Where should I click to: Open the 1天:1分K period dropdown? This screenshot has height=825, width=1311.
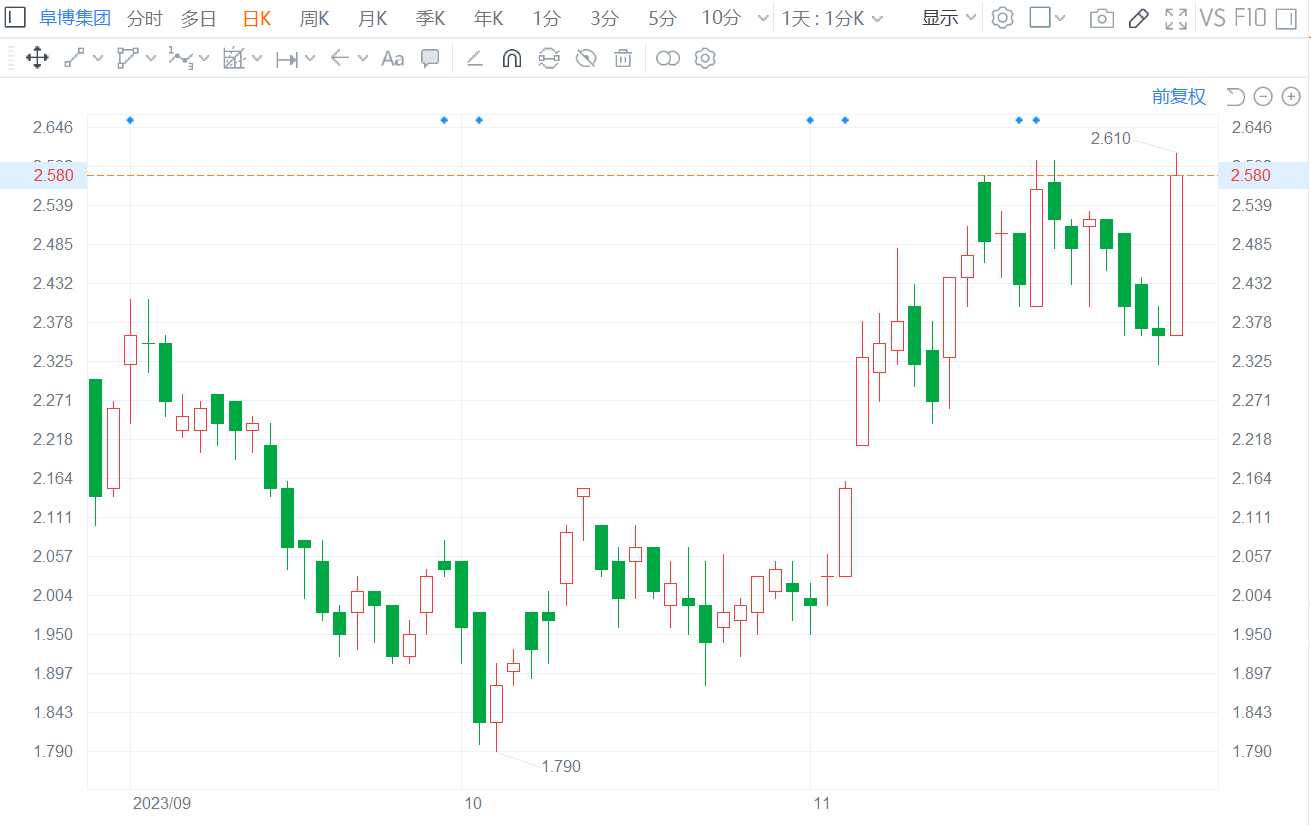pyautogui.click(x=833, y=18)
